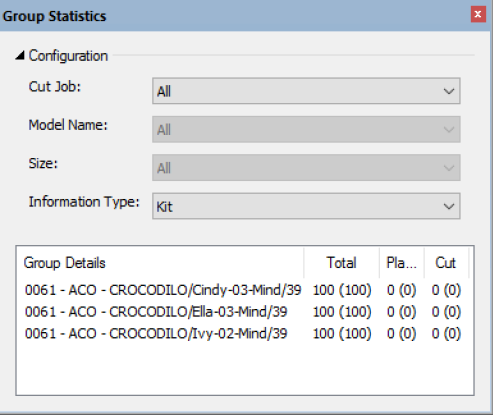Click the Model Name dropdown chevron
493x415 pixels.
pos(449,130)
